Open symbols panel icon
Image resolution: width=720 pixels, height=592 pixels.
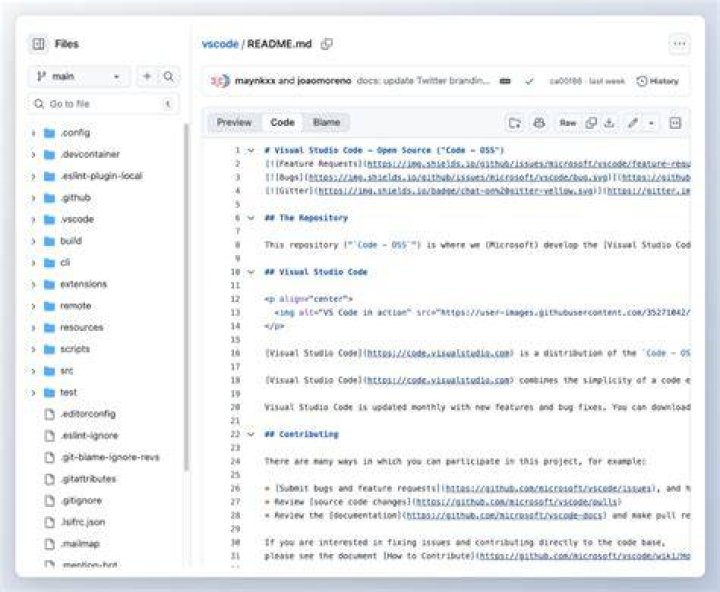675,123
